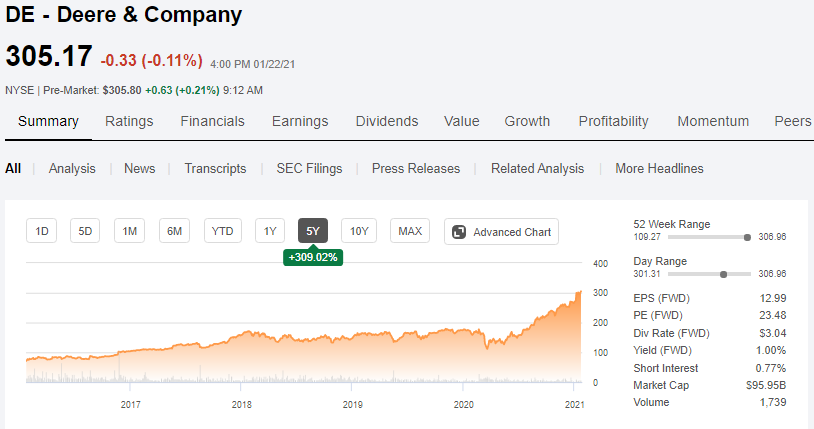Click the price change -0.33 (-0.11%)
Screen dimensions: 814x429
(x=152, y=60)
